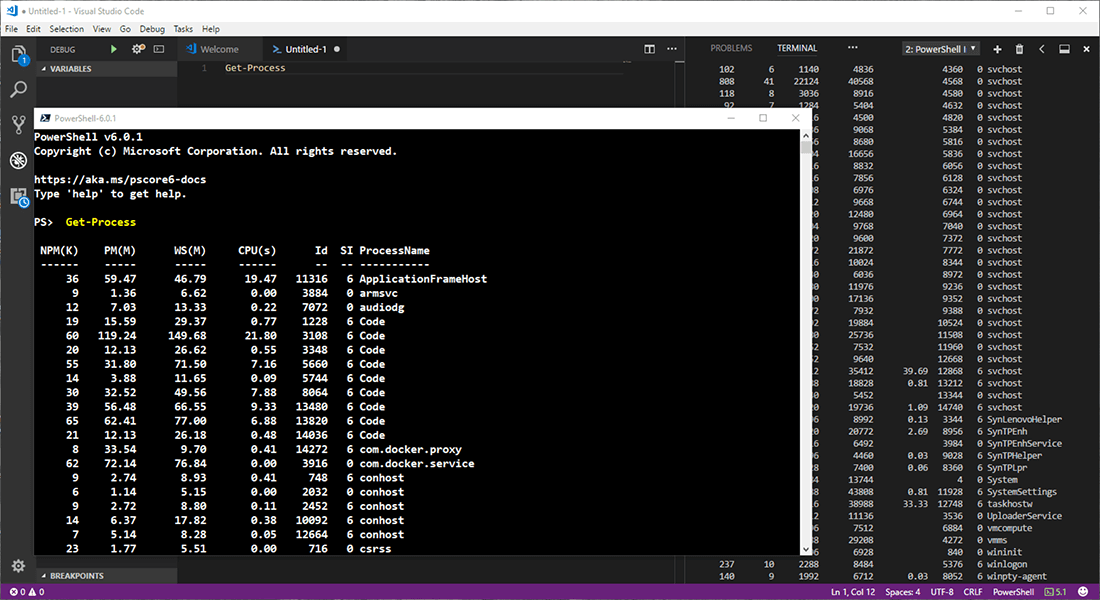Open Manage gear at bottom of activity bar
Screen dimensions: 1100x600
tap(18, 565)
